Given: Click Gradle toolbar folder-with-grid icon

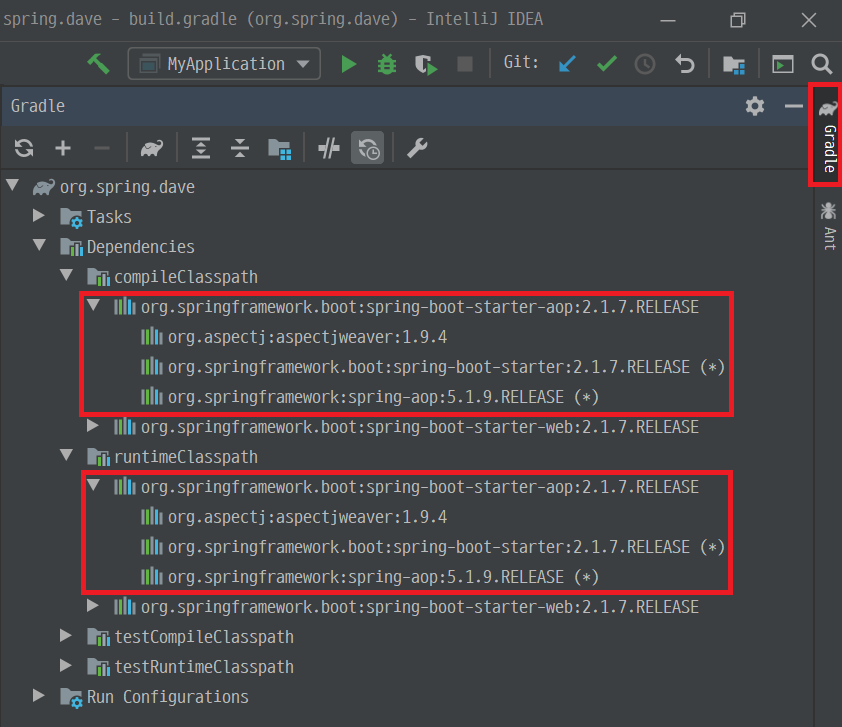Looking at the screenshot, I should tap(279, 149).
